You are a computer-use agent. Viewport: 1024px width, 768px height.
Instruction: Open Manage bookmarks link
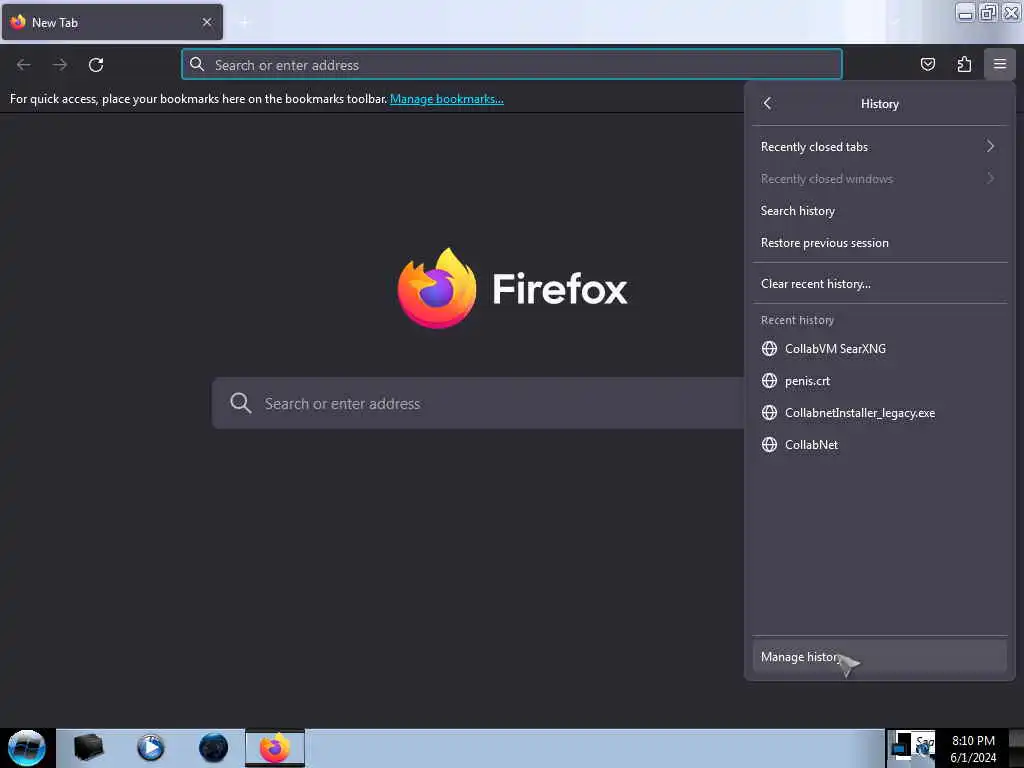[x=447, y=99]
